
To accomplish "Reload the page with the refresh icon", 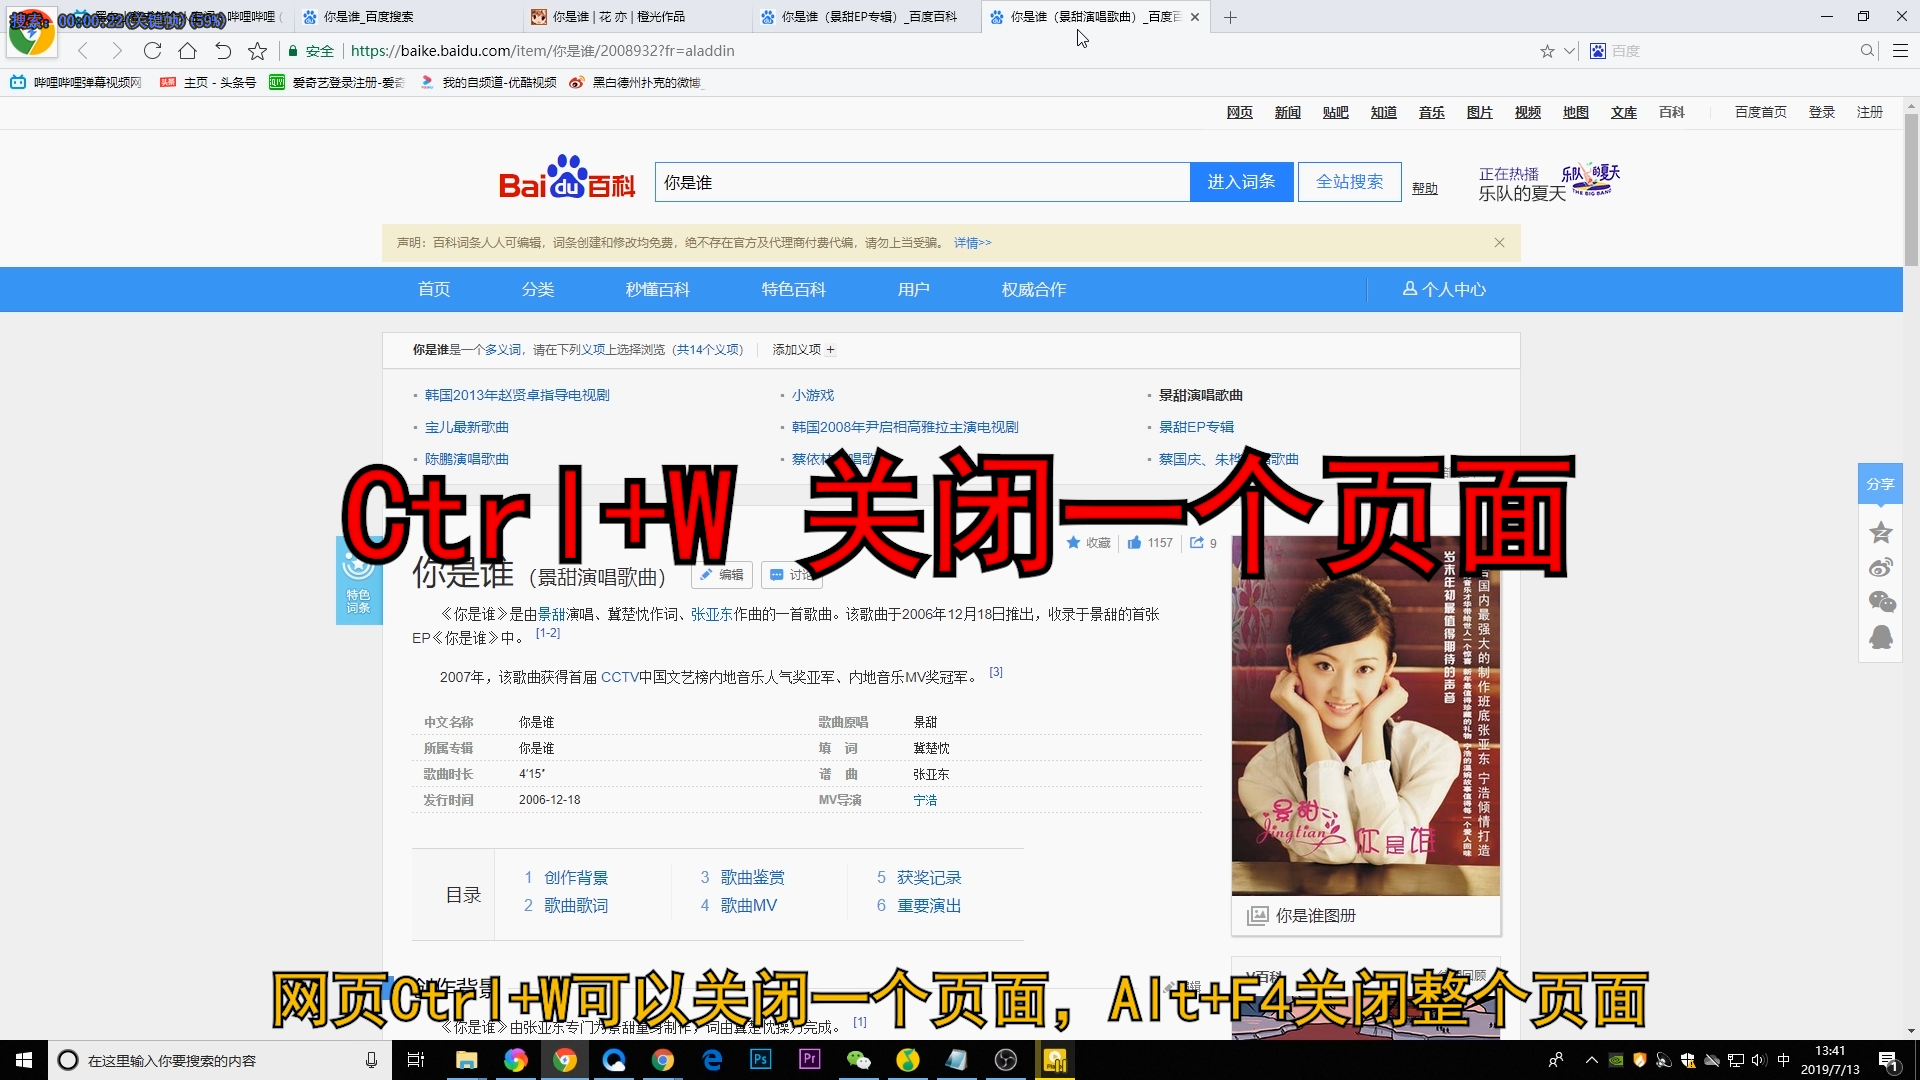I will [x=152, y=51].
